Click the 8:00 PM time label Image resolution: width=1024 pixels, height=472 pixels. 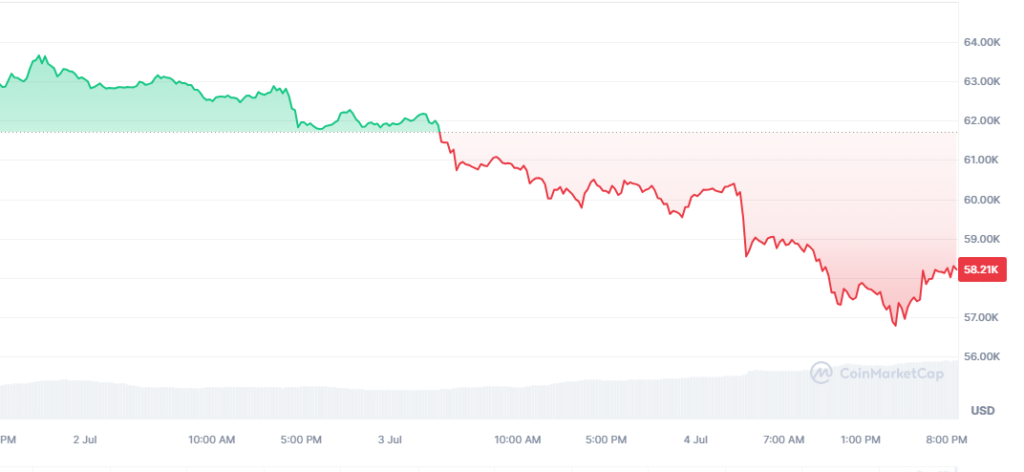[x=946, y=439]
